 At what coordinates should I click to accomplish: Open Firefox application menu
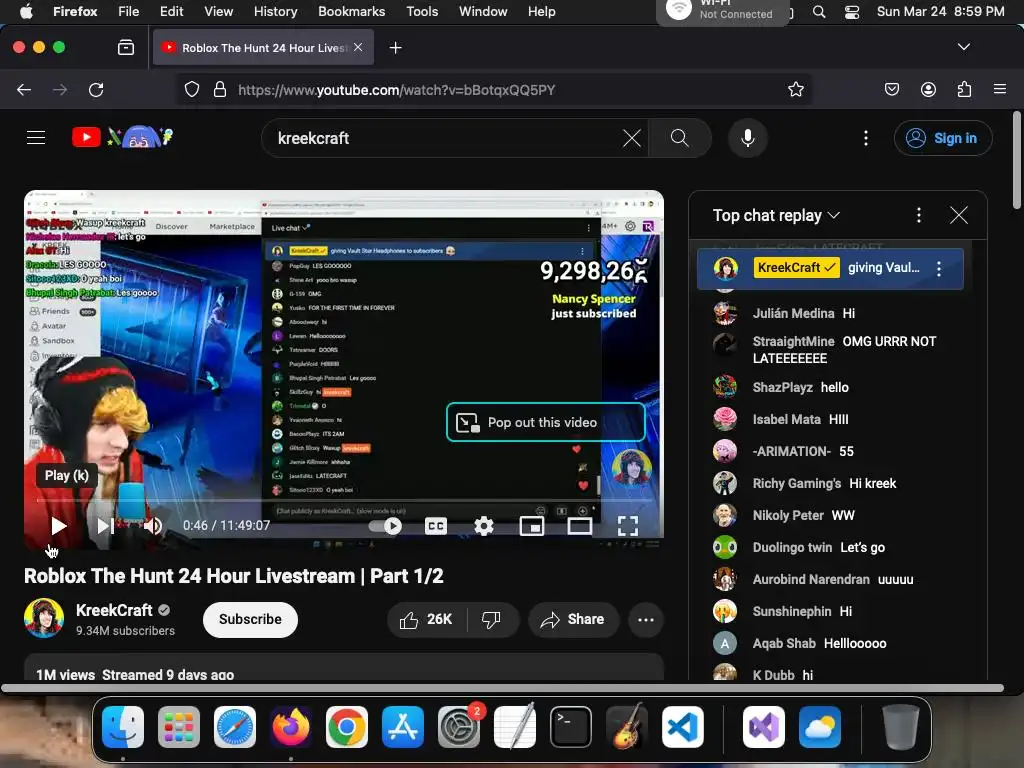click(x=1000, y=89)
